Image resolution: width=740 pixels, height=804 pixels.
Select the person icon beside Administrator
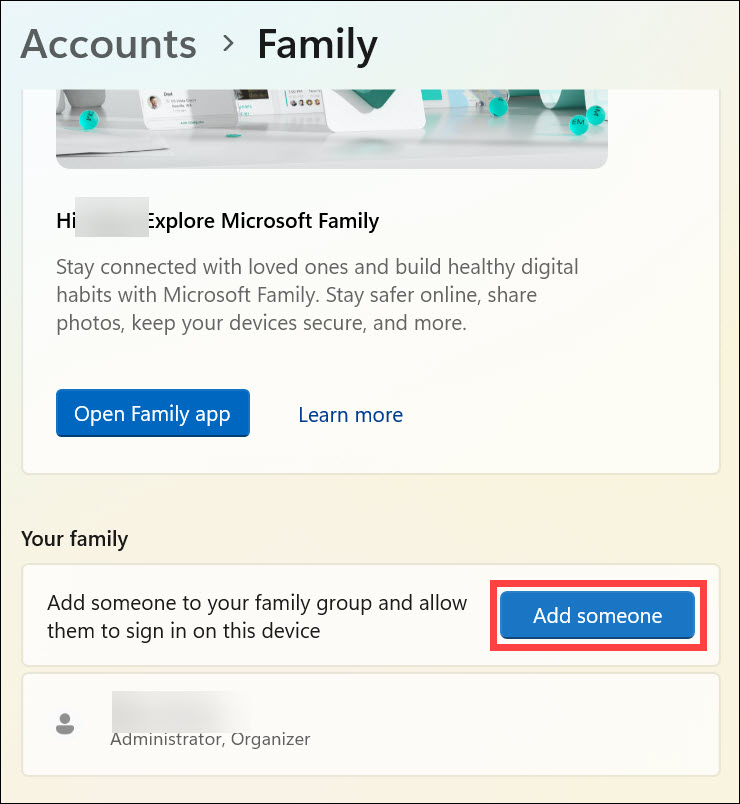coord(66,724)
